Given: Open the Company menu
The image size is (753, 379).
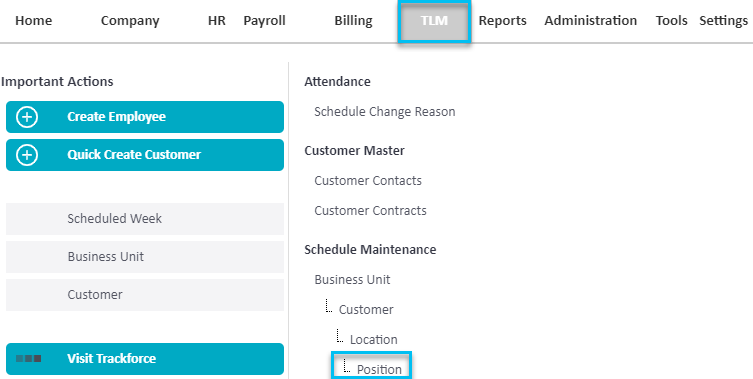Looking at the screenshot, I should (x=130, y=21).
